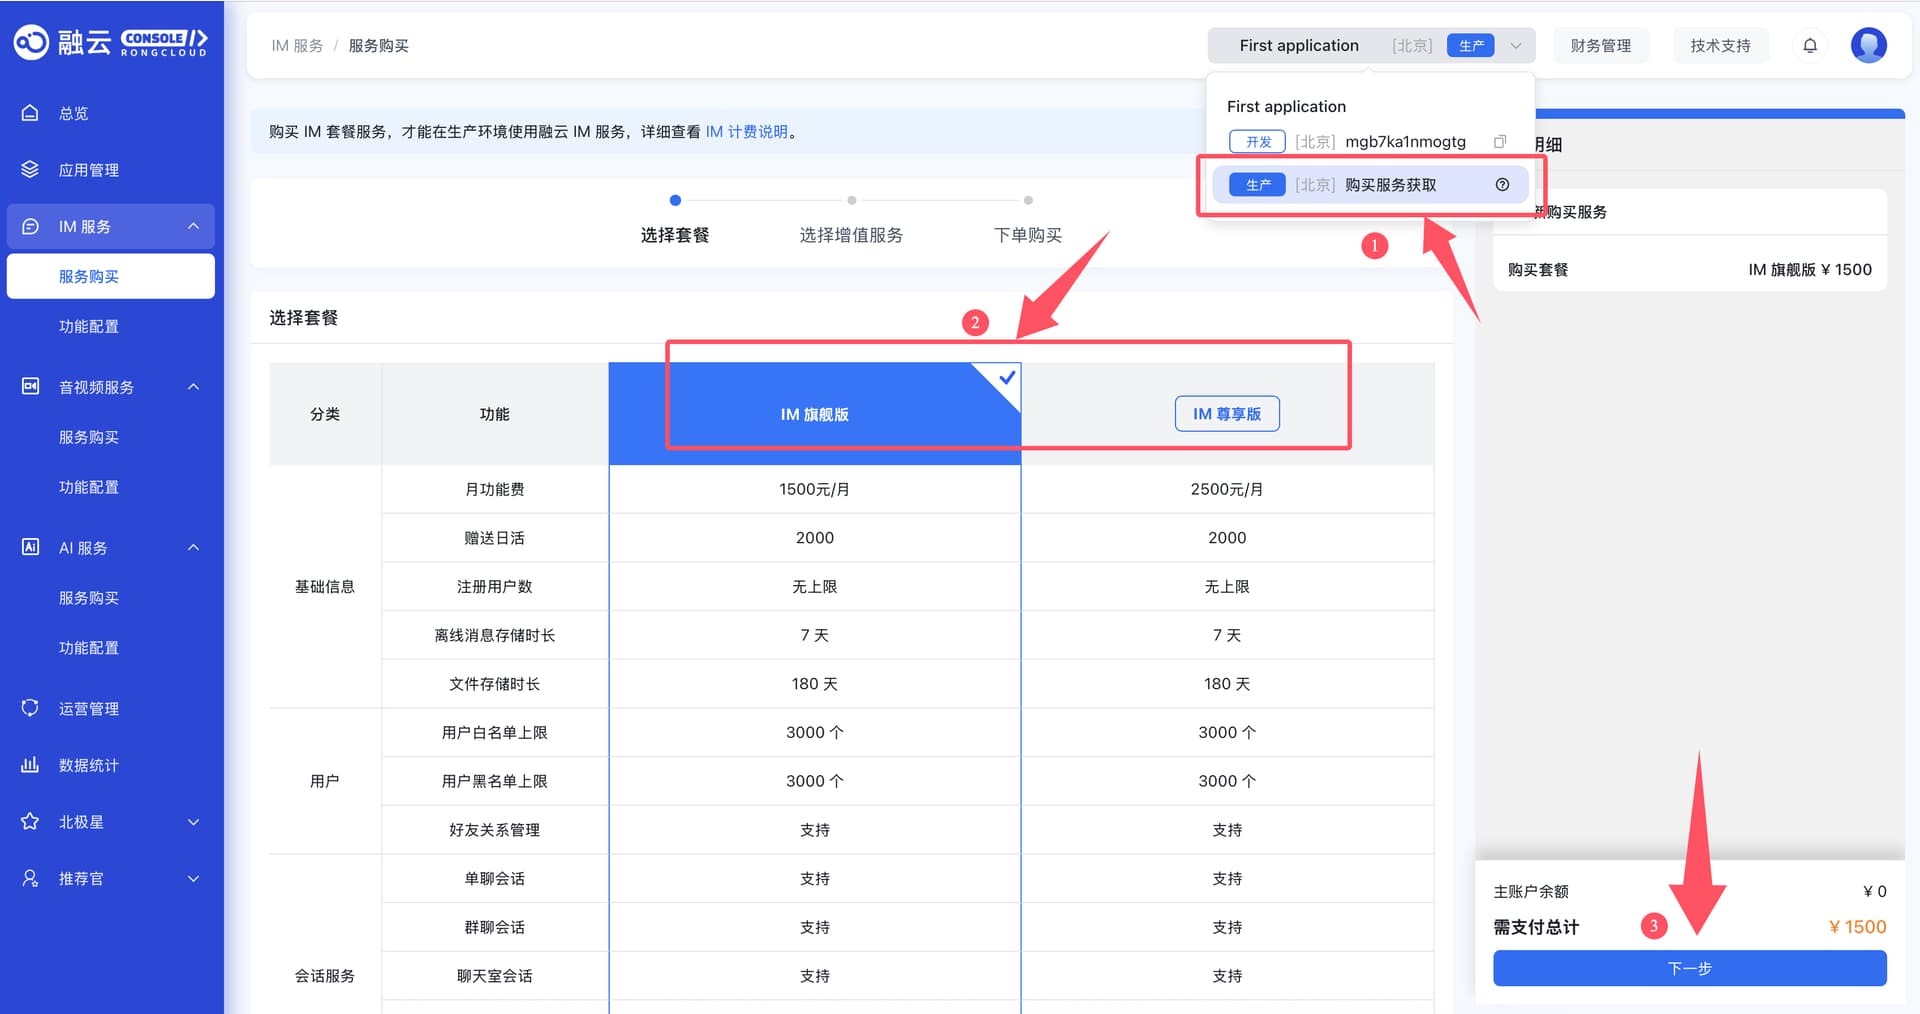Open 功能配置 under IM 服务
The image size is (1920, 1014).
pos(88,326)
